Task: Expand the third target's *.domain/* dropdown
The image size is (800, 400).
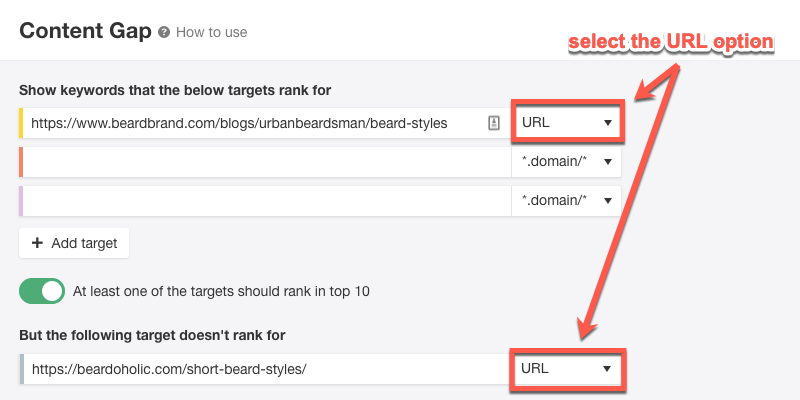Action: tap(566, 201)
